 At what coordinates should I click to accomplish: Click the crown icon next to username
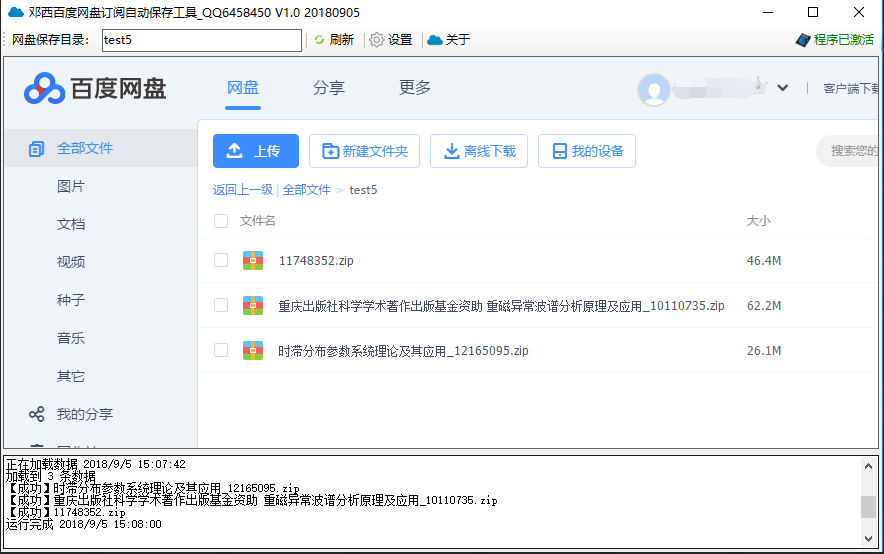[x=759, y=85]
